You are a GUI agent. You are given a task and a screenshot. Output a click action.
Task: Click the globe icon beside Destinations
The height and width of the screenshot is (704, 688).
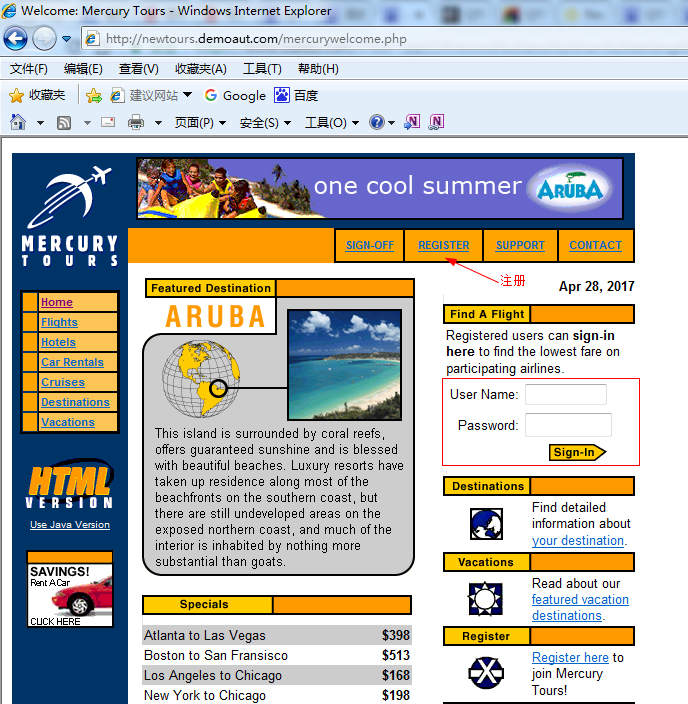point(486,523)
